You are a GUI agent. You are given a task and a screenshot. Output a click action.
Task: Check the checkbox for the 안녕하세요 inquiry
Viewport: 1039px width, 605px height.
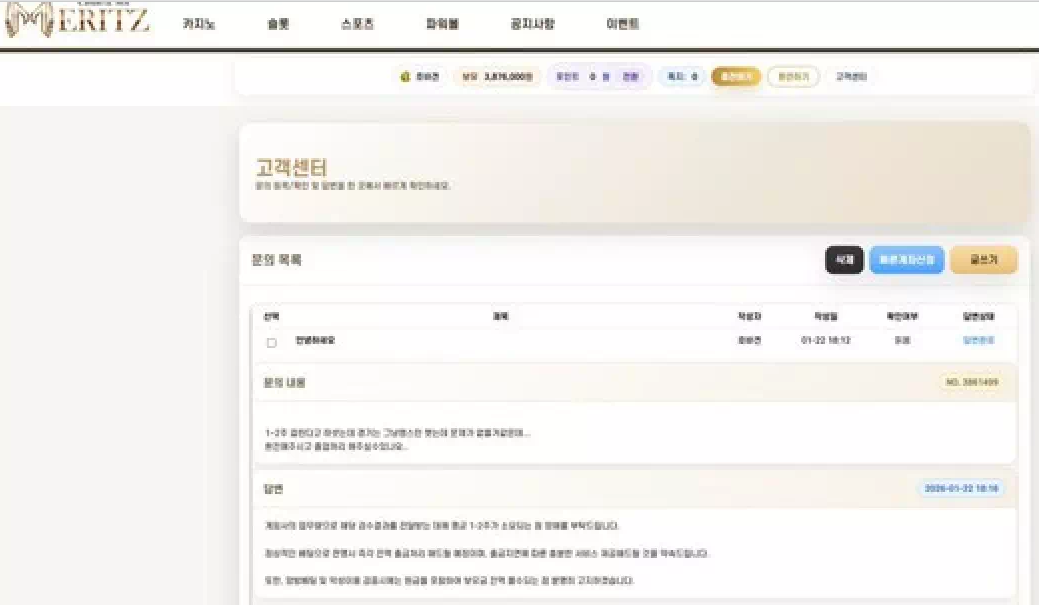tap(271, 342)
